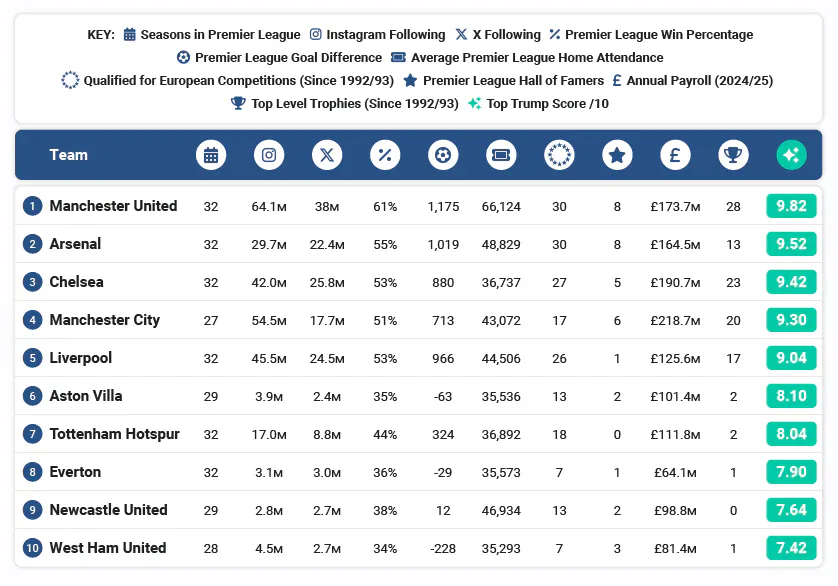Click Manchester City's £218.7m payroll value
This screenshot has width=838, height=586.
point(675,320)
